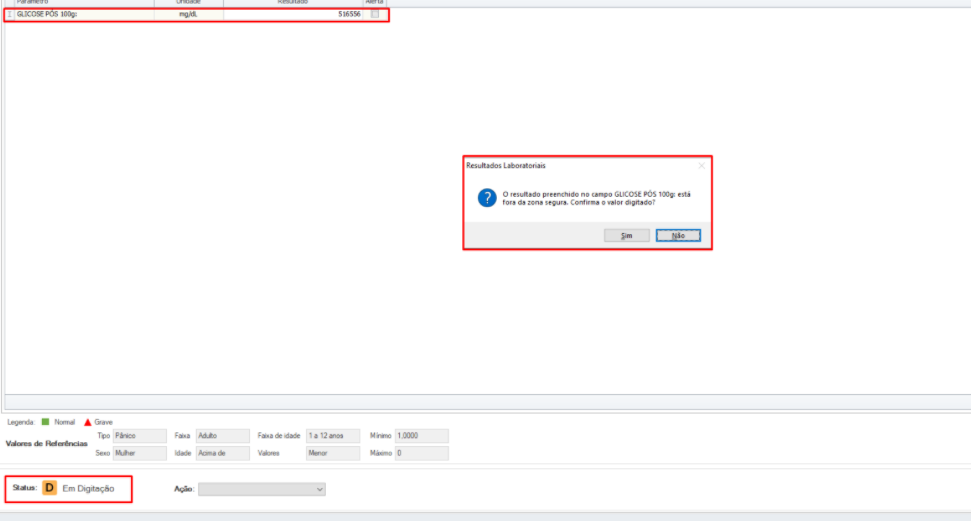Click the Resultados Laboratoriais dialog title
971x521 pixels.
point(506,165)
